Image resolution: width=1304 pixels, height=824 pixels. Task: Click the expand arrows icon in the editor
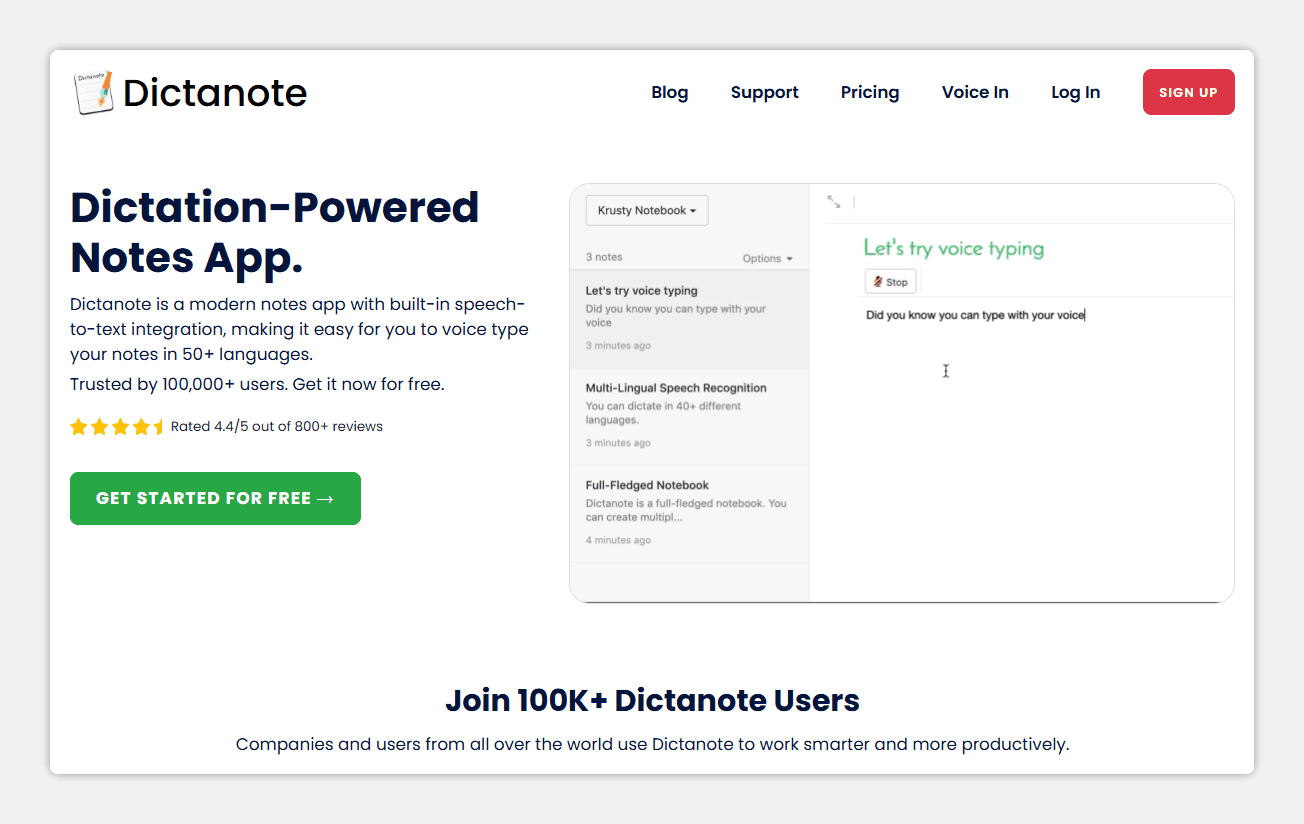click(834, 202)
